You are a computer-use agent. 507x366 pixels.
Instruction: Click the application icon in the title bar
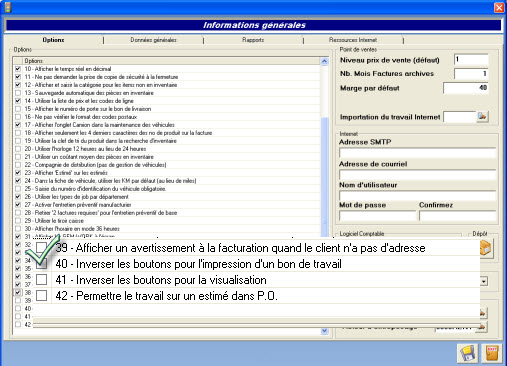click(7, 7)
